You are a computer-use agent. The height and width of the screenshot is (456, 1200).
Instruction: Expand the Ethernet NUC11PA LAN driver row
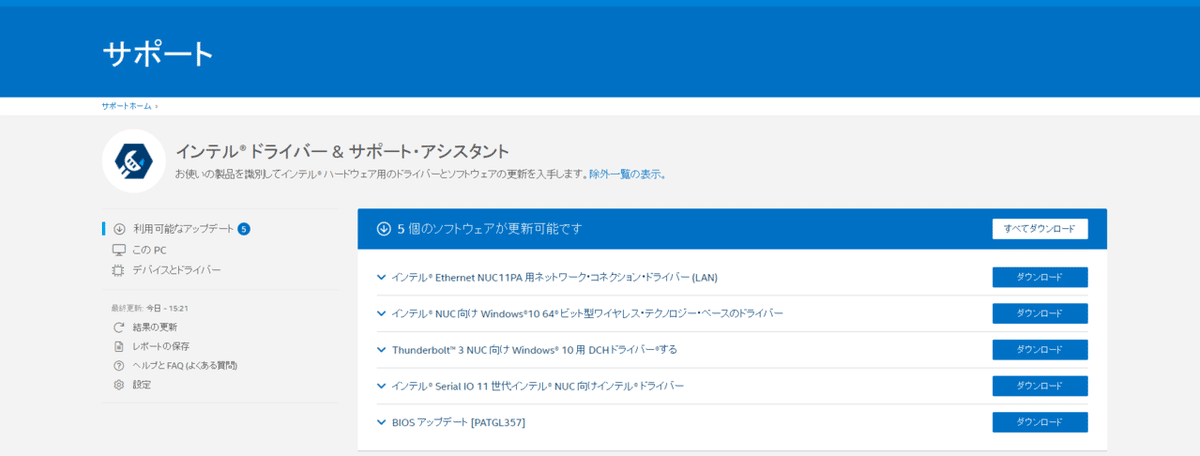click(381, 277)
